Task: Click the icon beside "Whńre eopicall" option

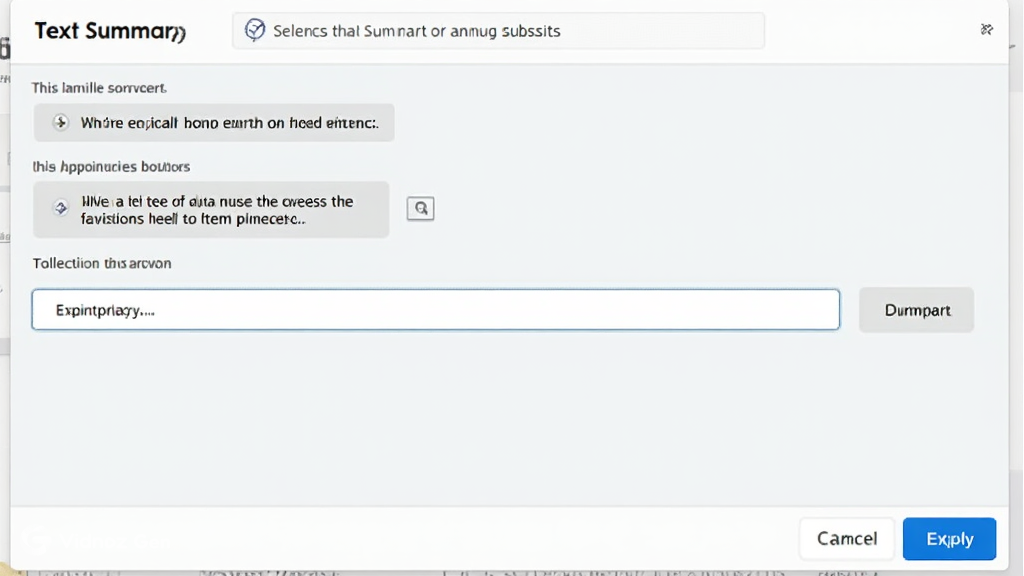Action: [x=61, y=123]
